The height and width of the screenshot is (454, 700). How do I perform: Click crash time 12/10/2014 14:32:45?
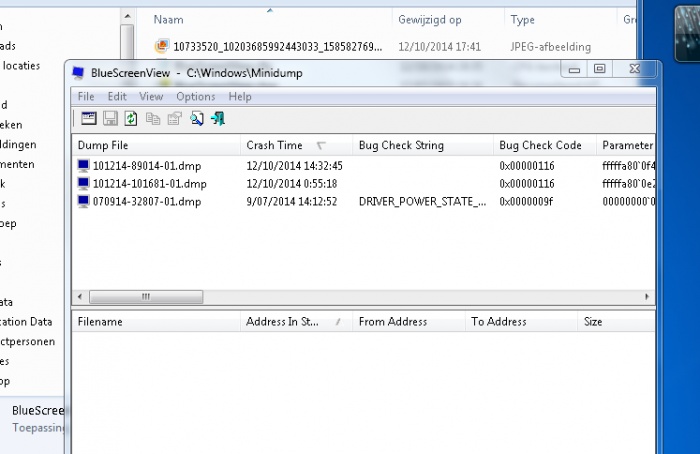(295, 166)
